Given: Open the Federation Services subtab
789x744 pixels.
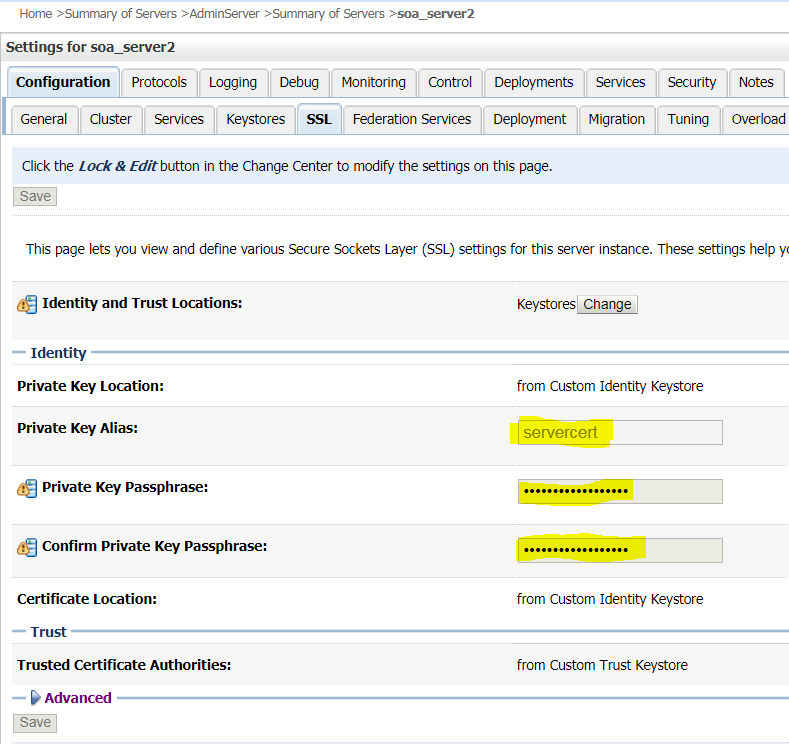Looking at the screenshot, I should click(x=412, y=119).
